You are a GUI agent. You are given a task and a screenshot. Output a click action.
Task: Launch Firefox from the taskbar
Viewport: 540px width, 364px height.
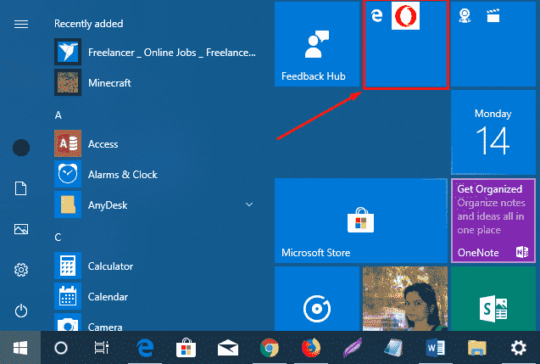click(311, 348)
